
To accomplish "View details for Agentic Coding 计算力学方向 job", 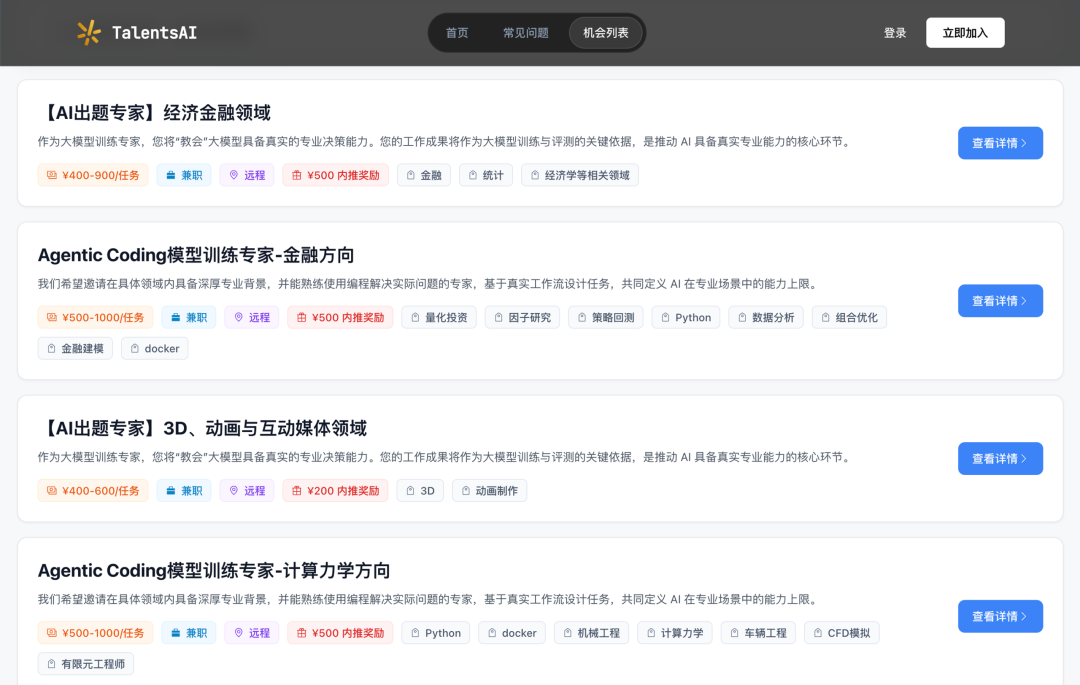I will pyautogui.click(x=1000, y=616).
